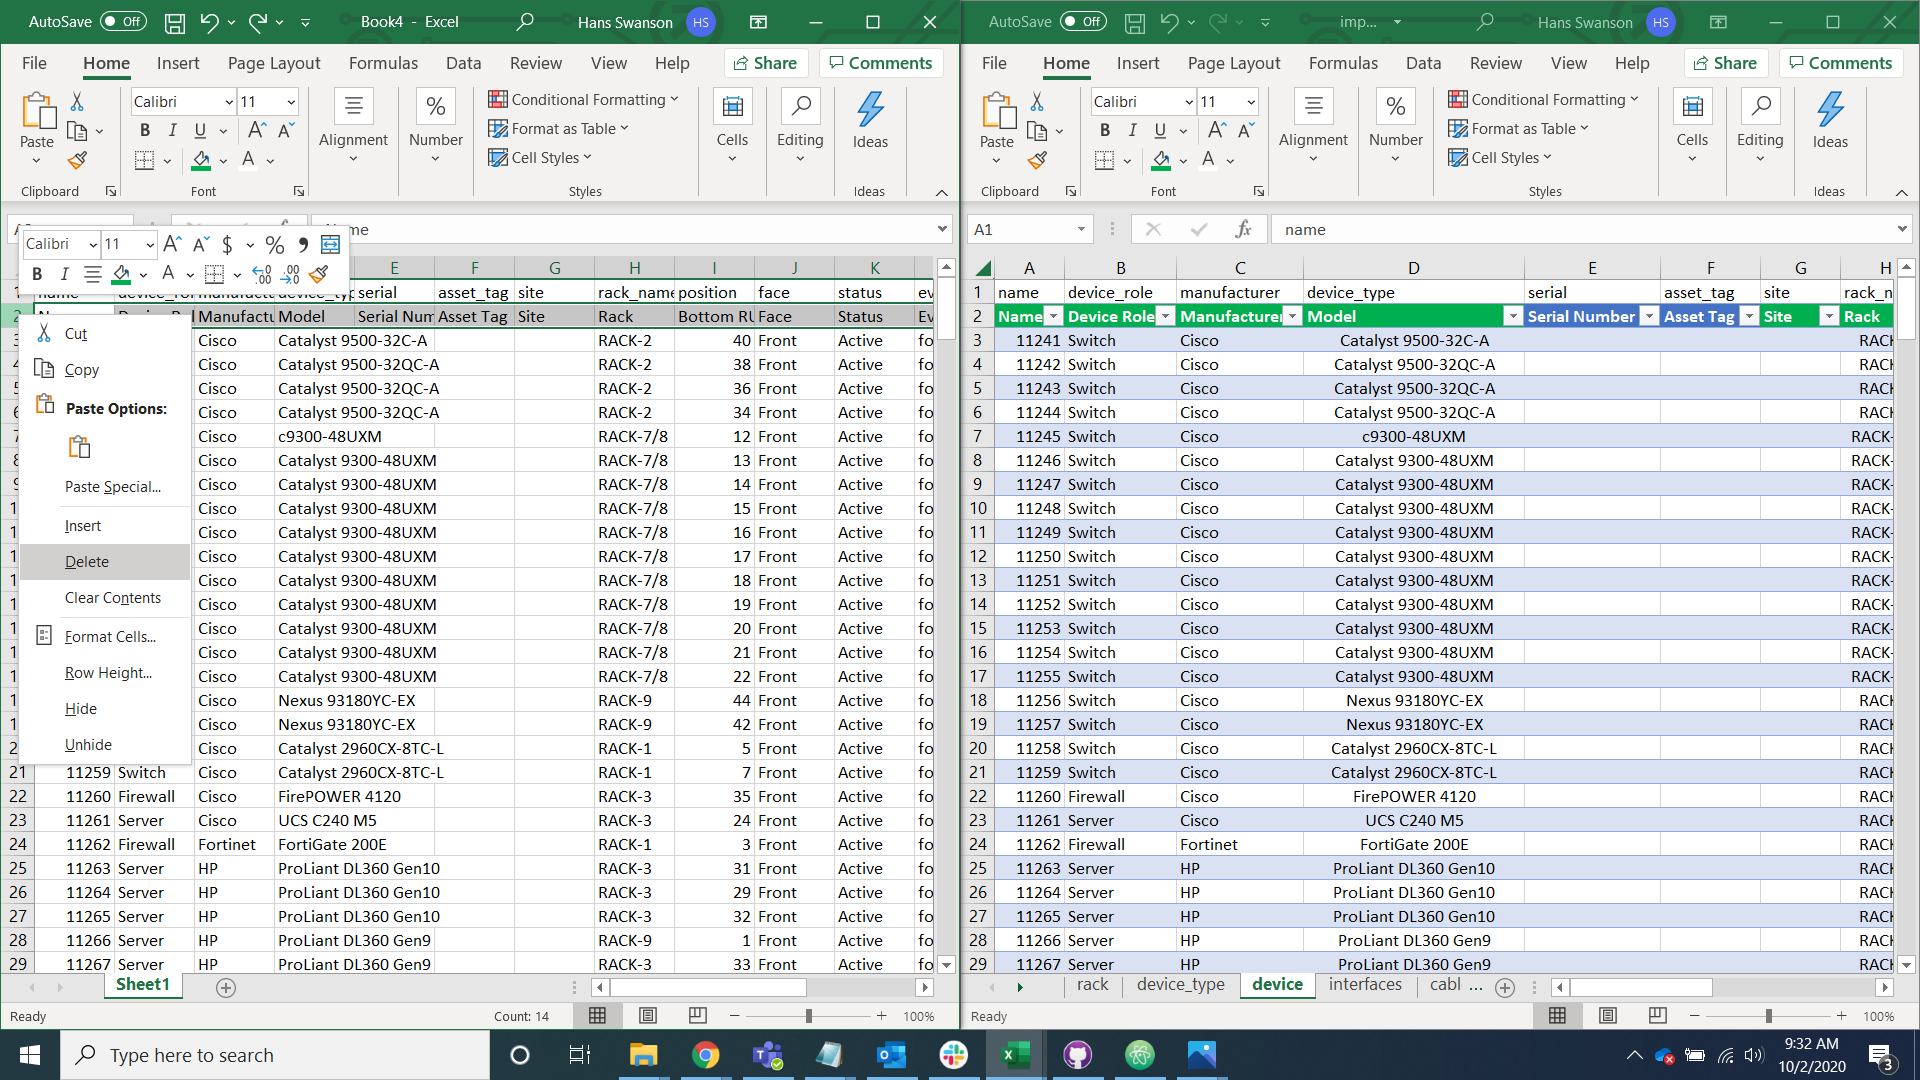Click the Insert Function fx button in right window

(1243, 229)
